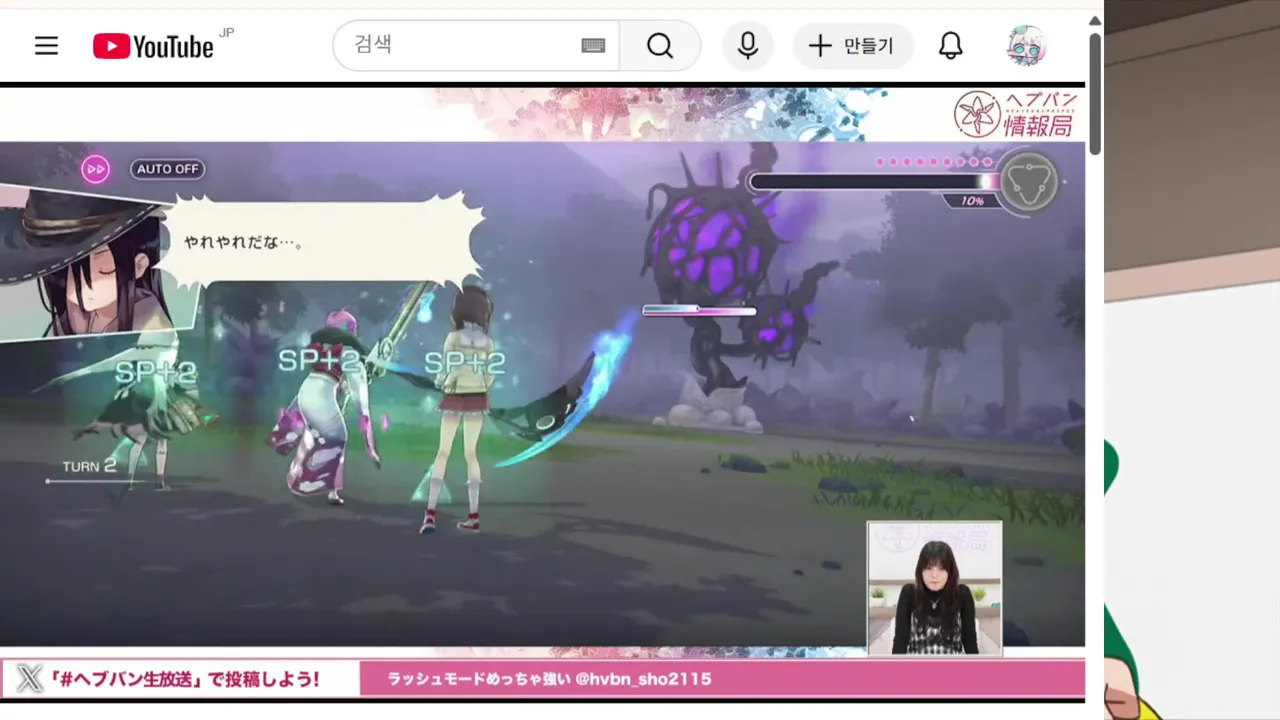Viewport: 1280px width, 720px height.
Task: Open the 만들기 create button
Action: click(x=853, y=45)
